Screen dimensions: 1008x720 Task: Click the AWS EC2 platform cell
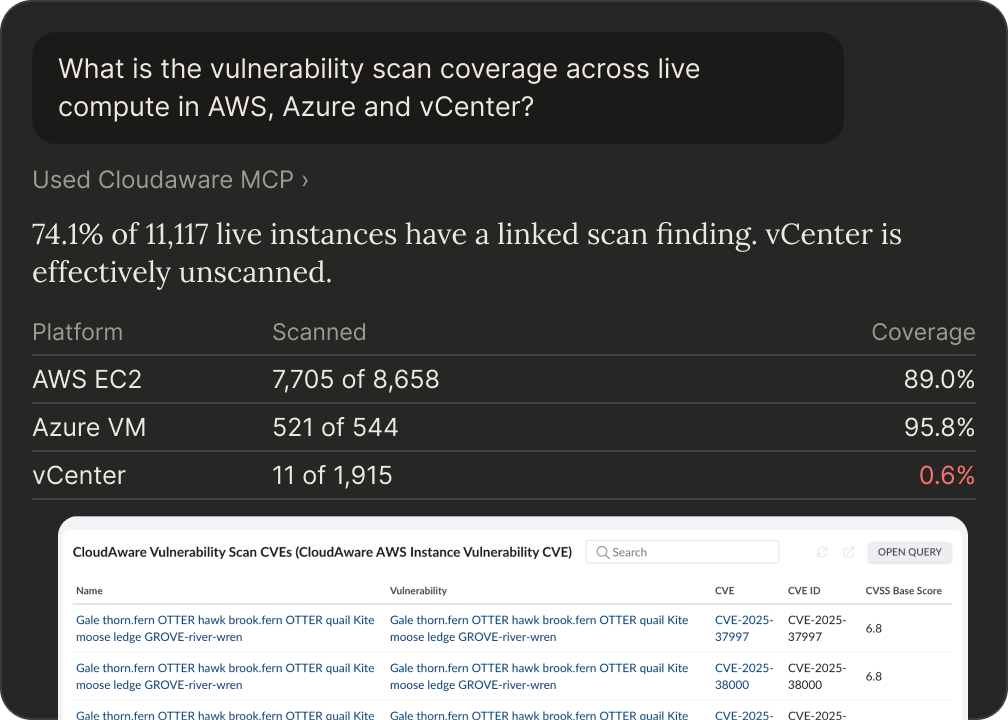pos(87,379)
